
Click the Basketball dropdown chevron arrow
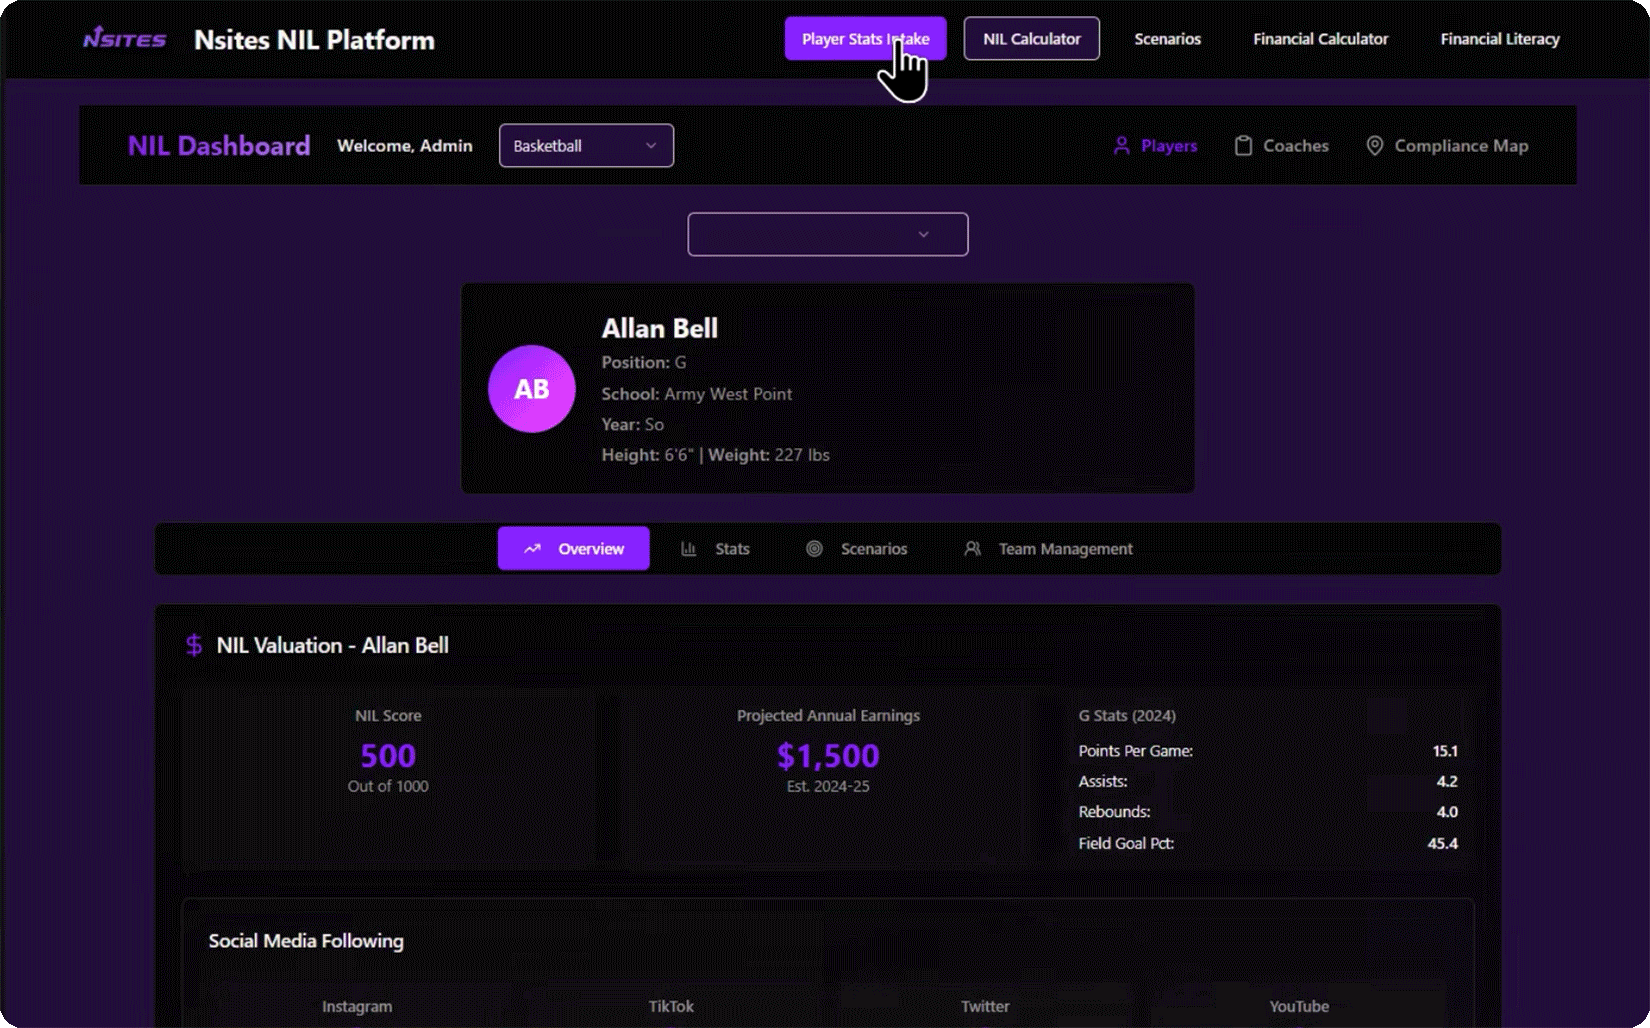coord(651,146)
